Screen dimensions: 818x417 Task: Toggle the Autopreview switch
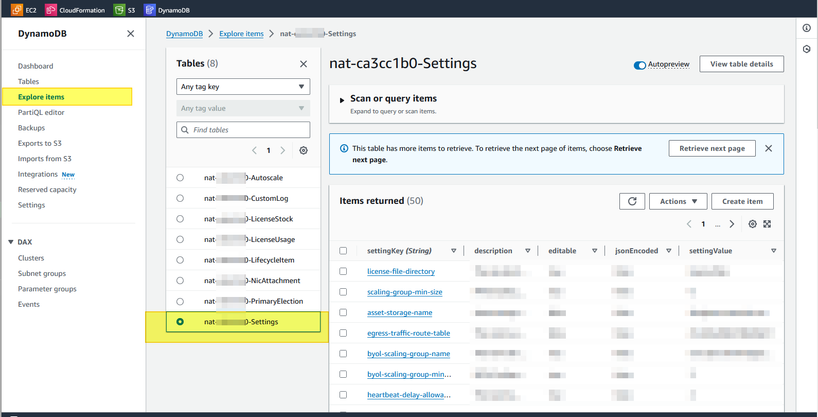(x=640, y=65)
